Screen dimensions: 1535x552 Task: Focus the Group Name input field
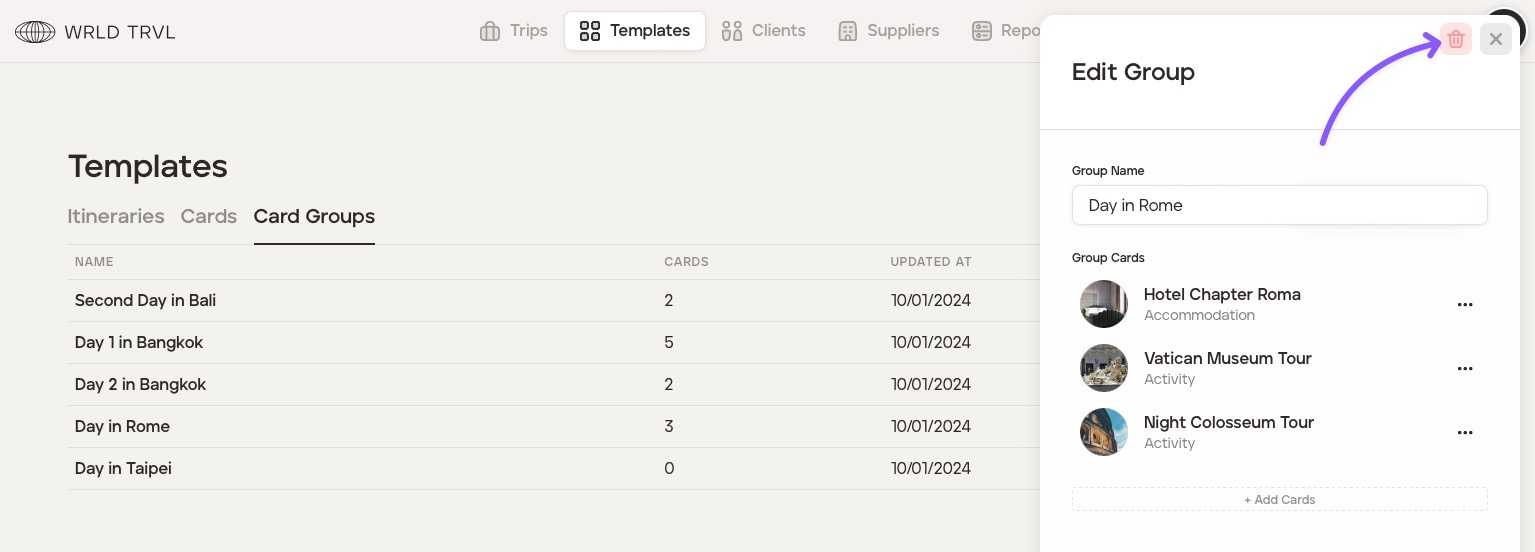point(1279,205)
